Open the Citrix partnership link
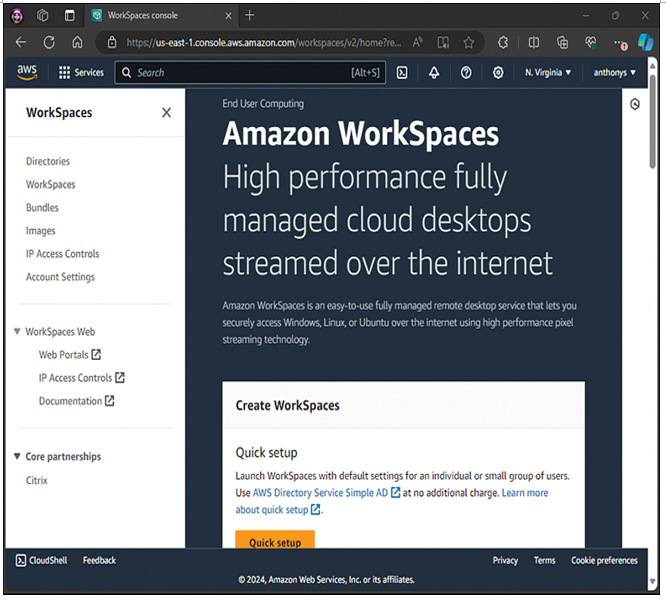Viewport: 666px width, 600px height. 37,480
